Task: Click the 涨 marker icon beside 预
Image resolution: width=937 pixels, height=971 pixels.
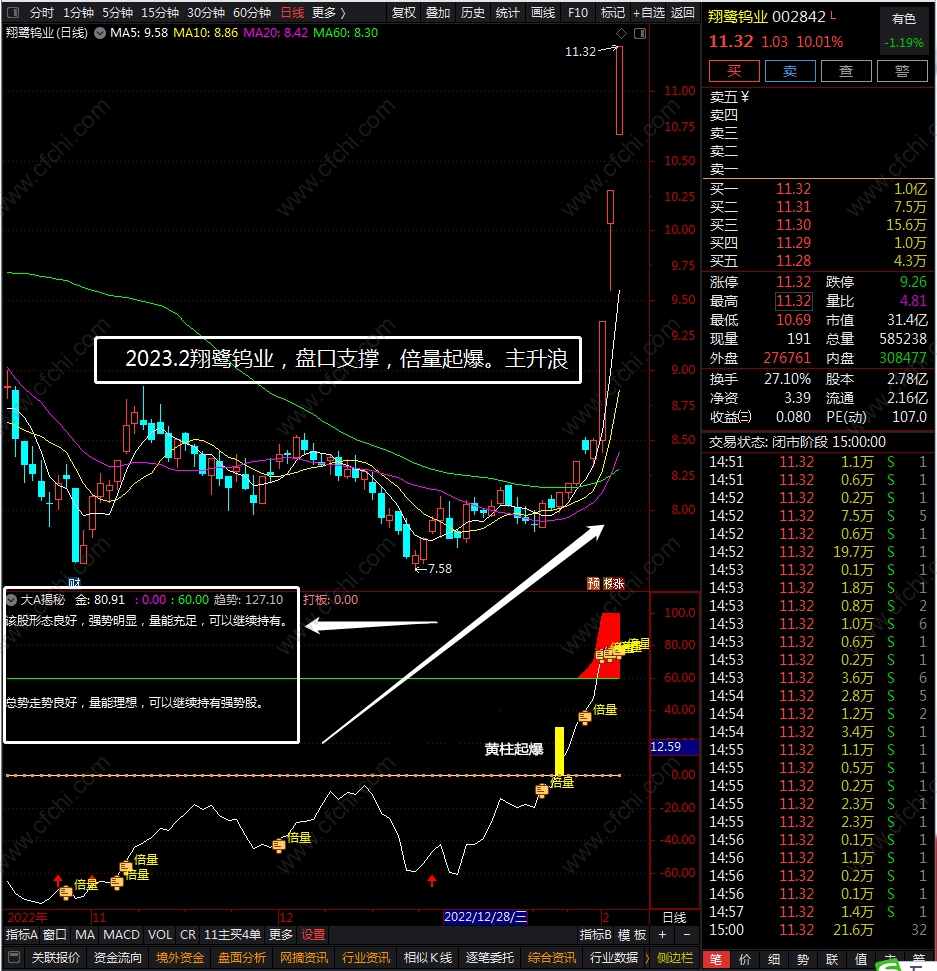Action: (618, 583)
